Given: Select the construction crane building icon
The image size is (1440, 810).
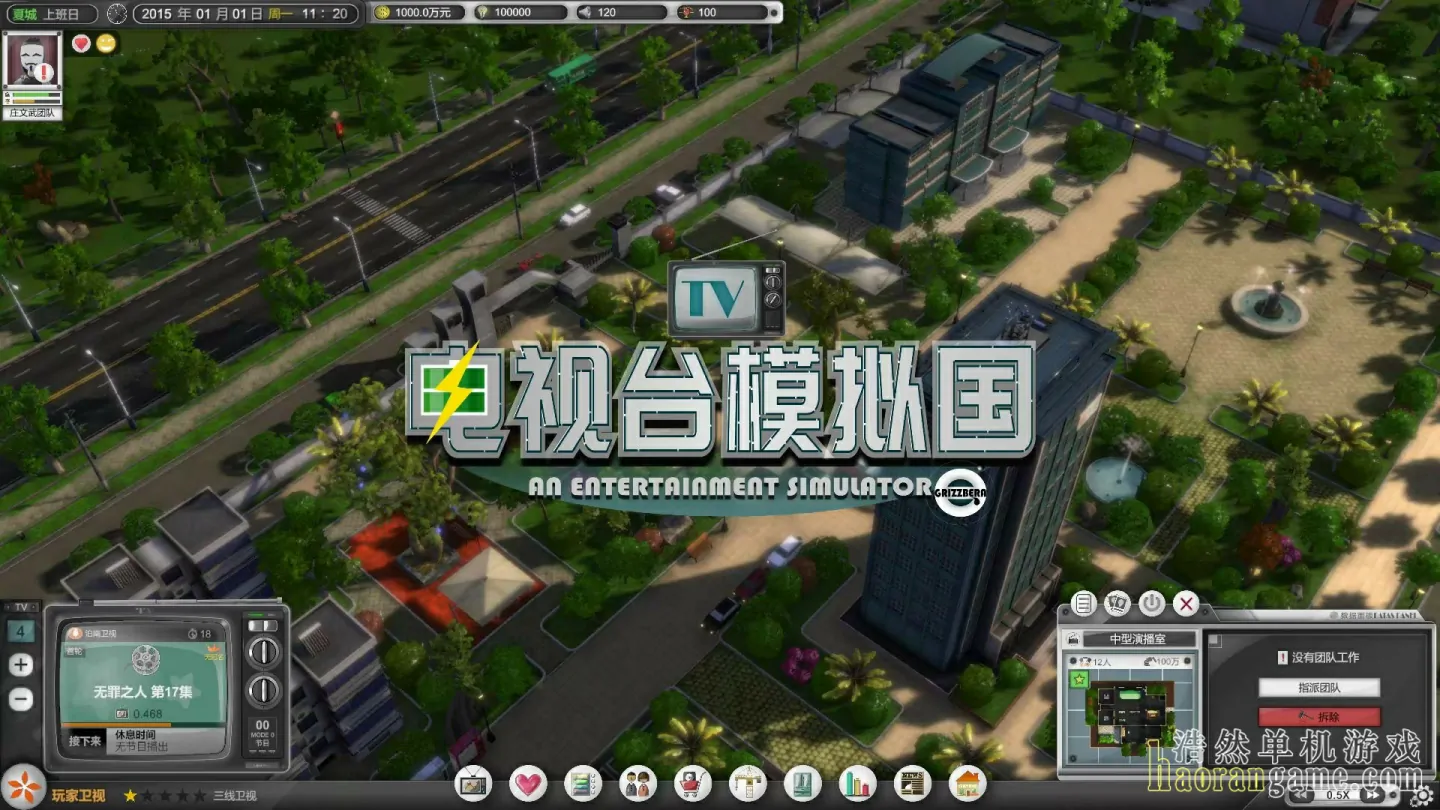Looking at the screenshot, I should 747,783.
